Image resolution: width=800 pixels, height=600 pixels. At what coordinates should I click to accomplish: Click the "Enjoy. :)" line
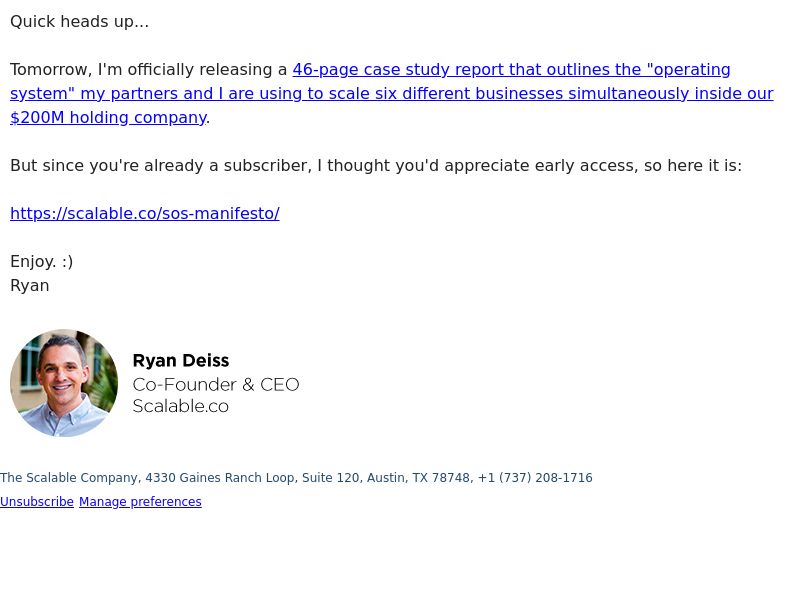pos(42,261)
